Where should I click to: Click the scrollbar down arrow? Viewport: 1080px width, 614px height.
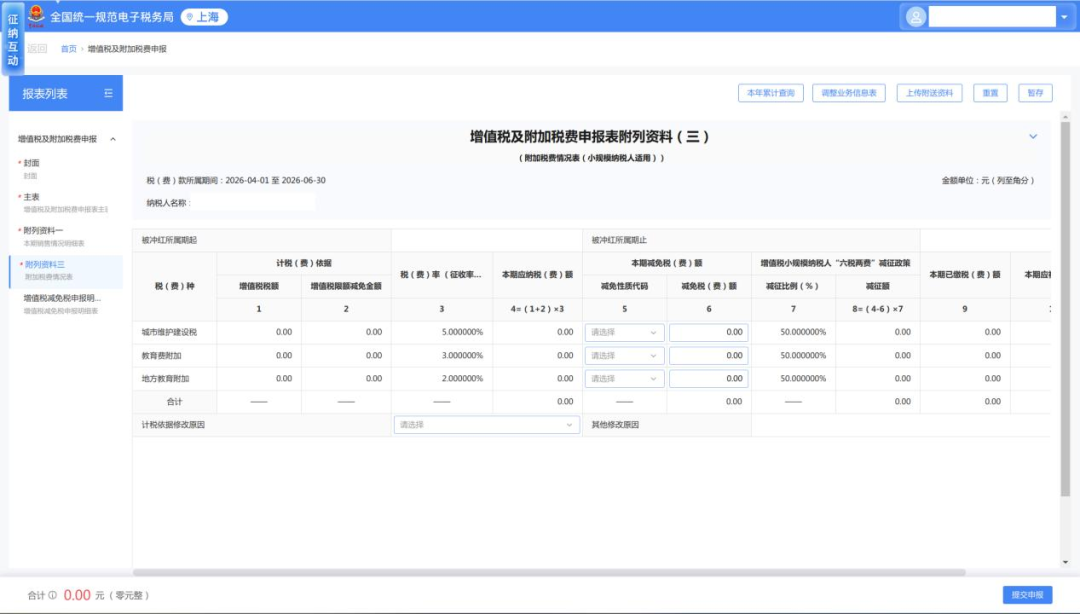point(1065,562)
